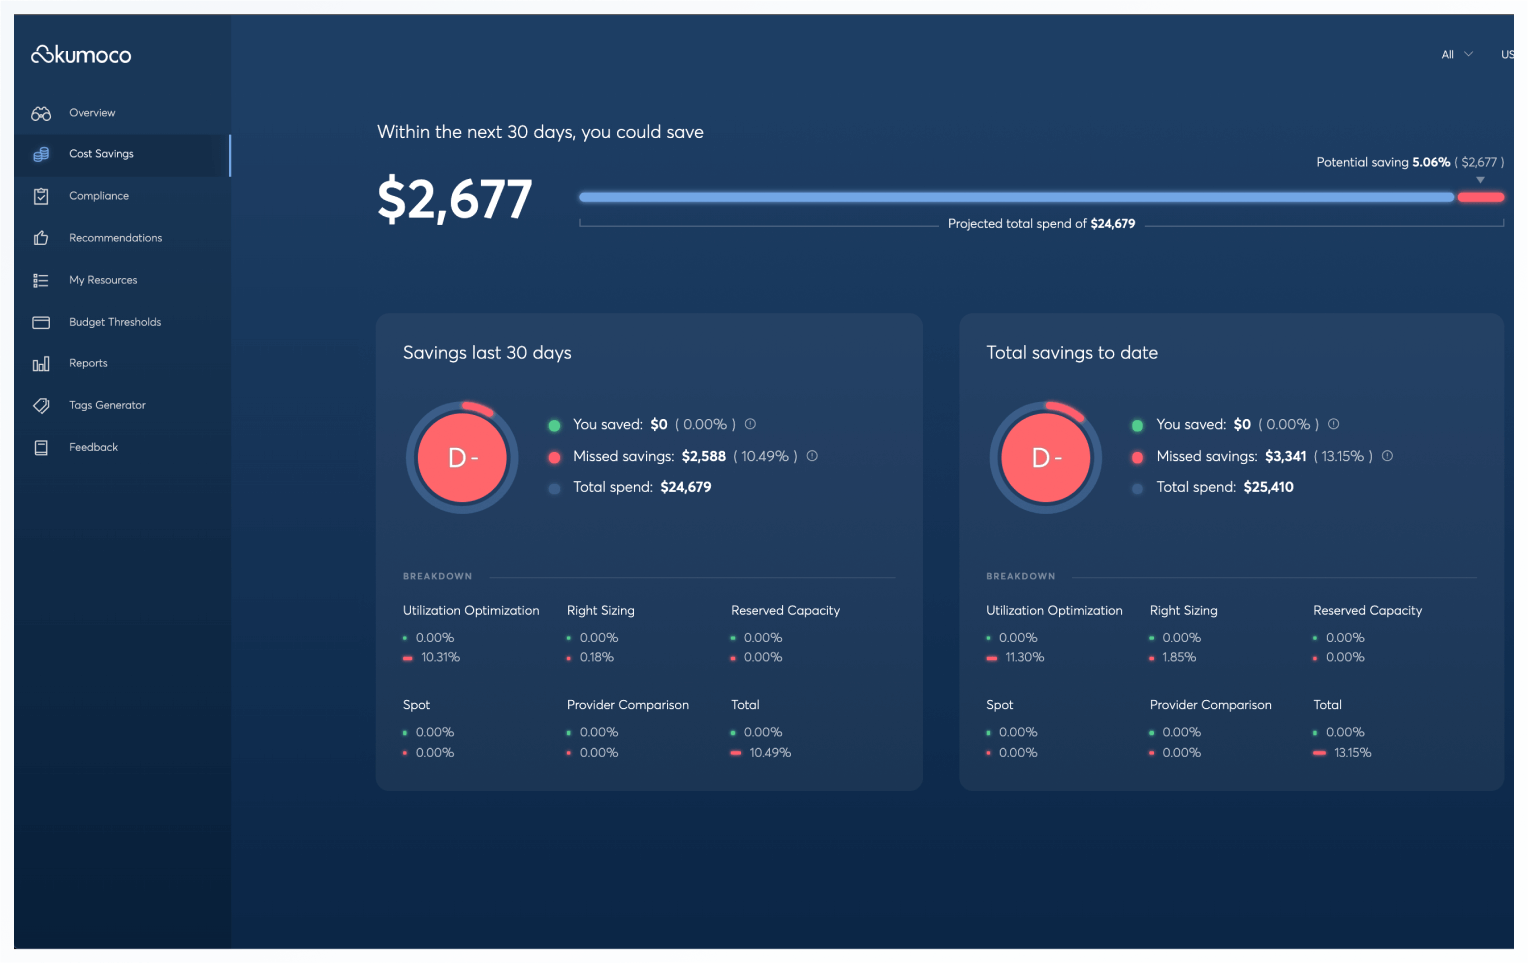
Task: Click the Recommendations thumbs-up icon
Action: point(41,238)
